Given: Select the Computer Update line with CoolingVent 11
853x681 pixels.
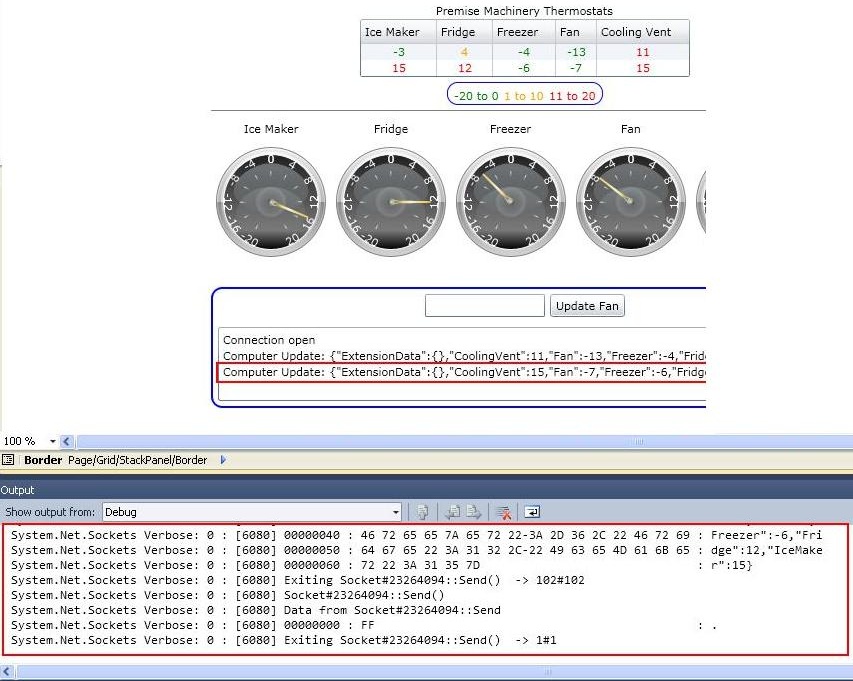Looking at the screenshot, I should click(x=464, y=356).
